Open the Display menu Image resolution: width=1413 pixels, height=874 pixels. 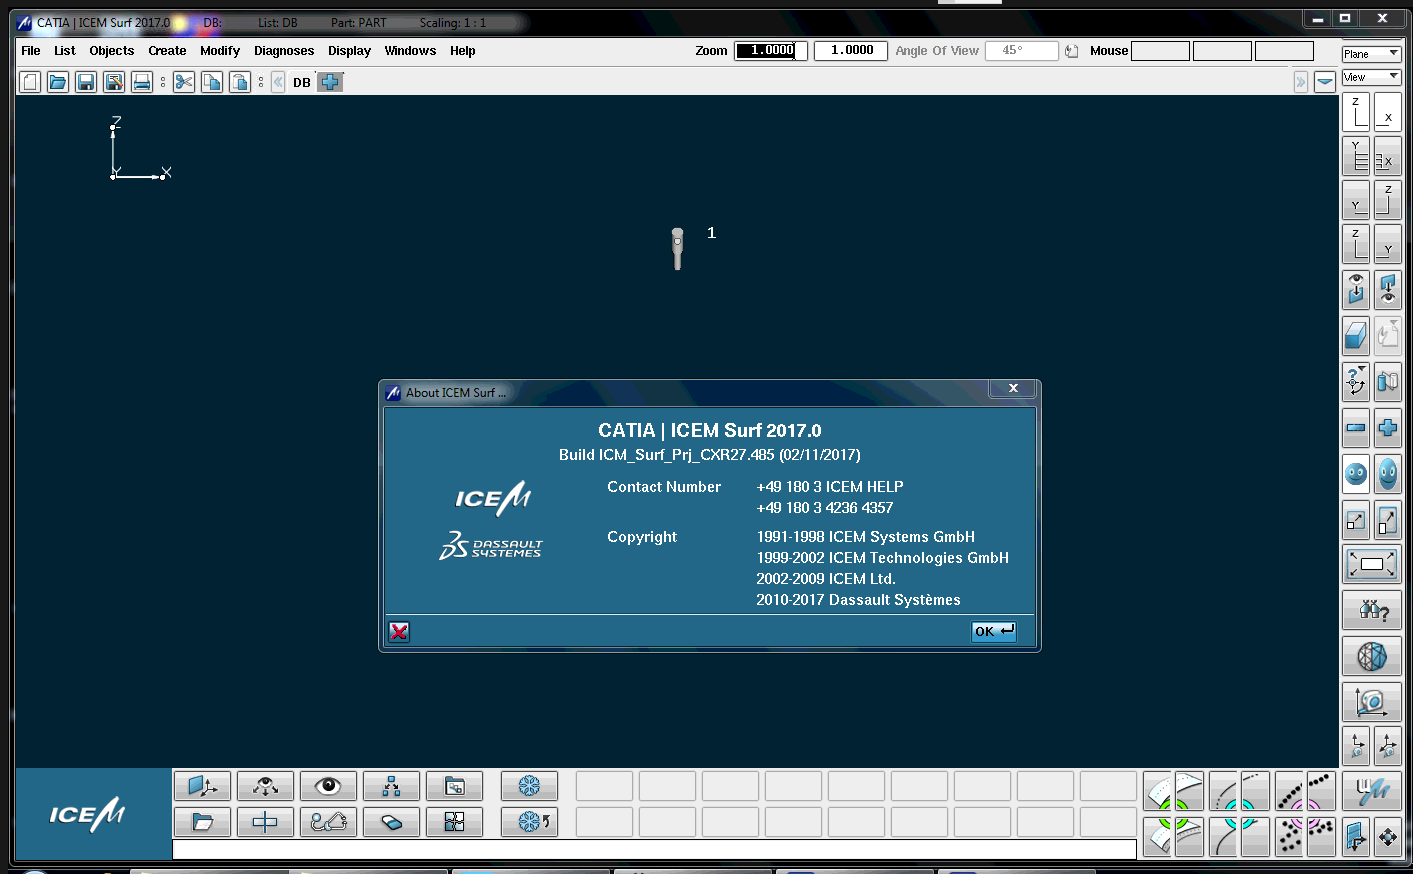349,51
